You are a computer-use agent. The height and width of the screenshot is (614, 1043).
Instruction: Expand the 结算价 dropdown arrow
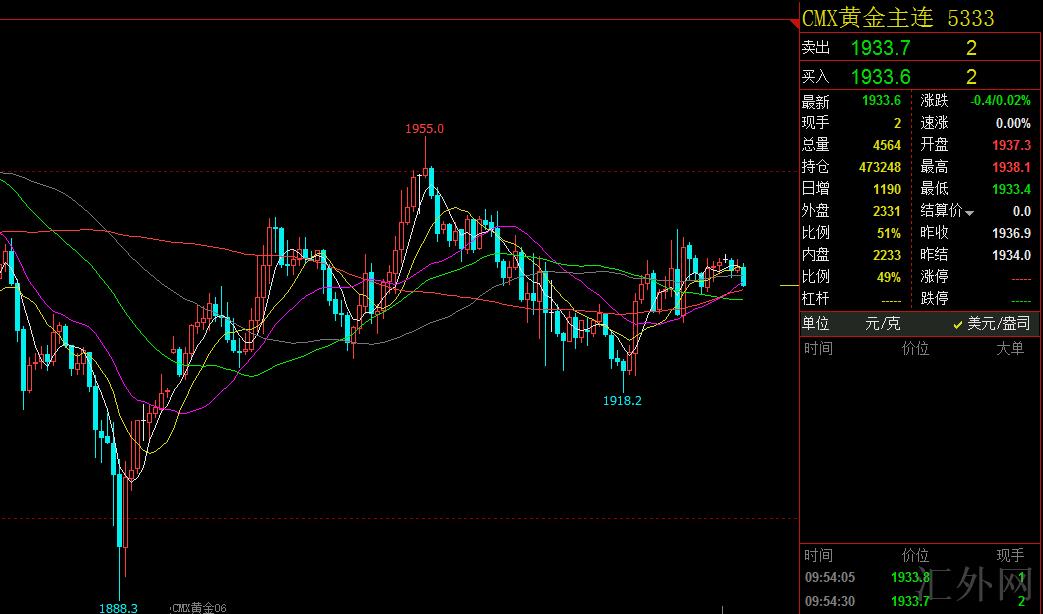click(969, 212)
